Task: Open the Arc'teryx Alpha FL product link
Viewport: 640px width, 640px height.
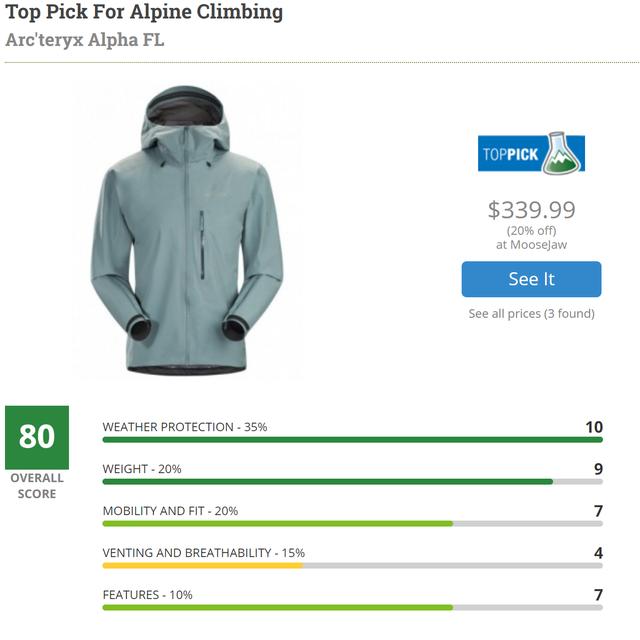Action: point(85,41)
